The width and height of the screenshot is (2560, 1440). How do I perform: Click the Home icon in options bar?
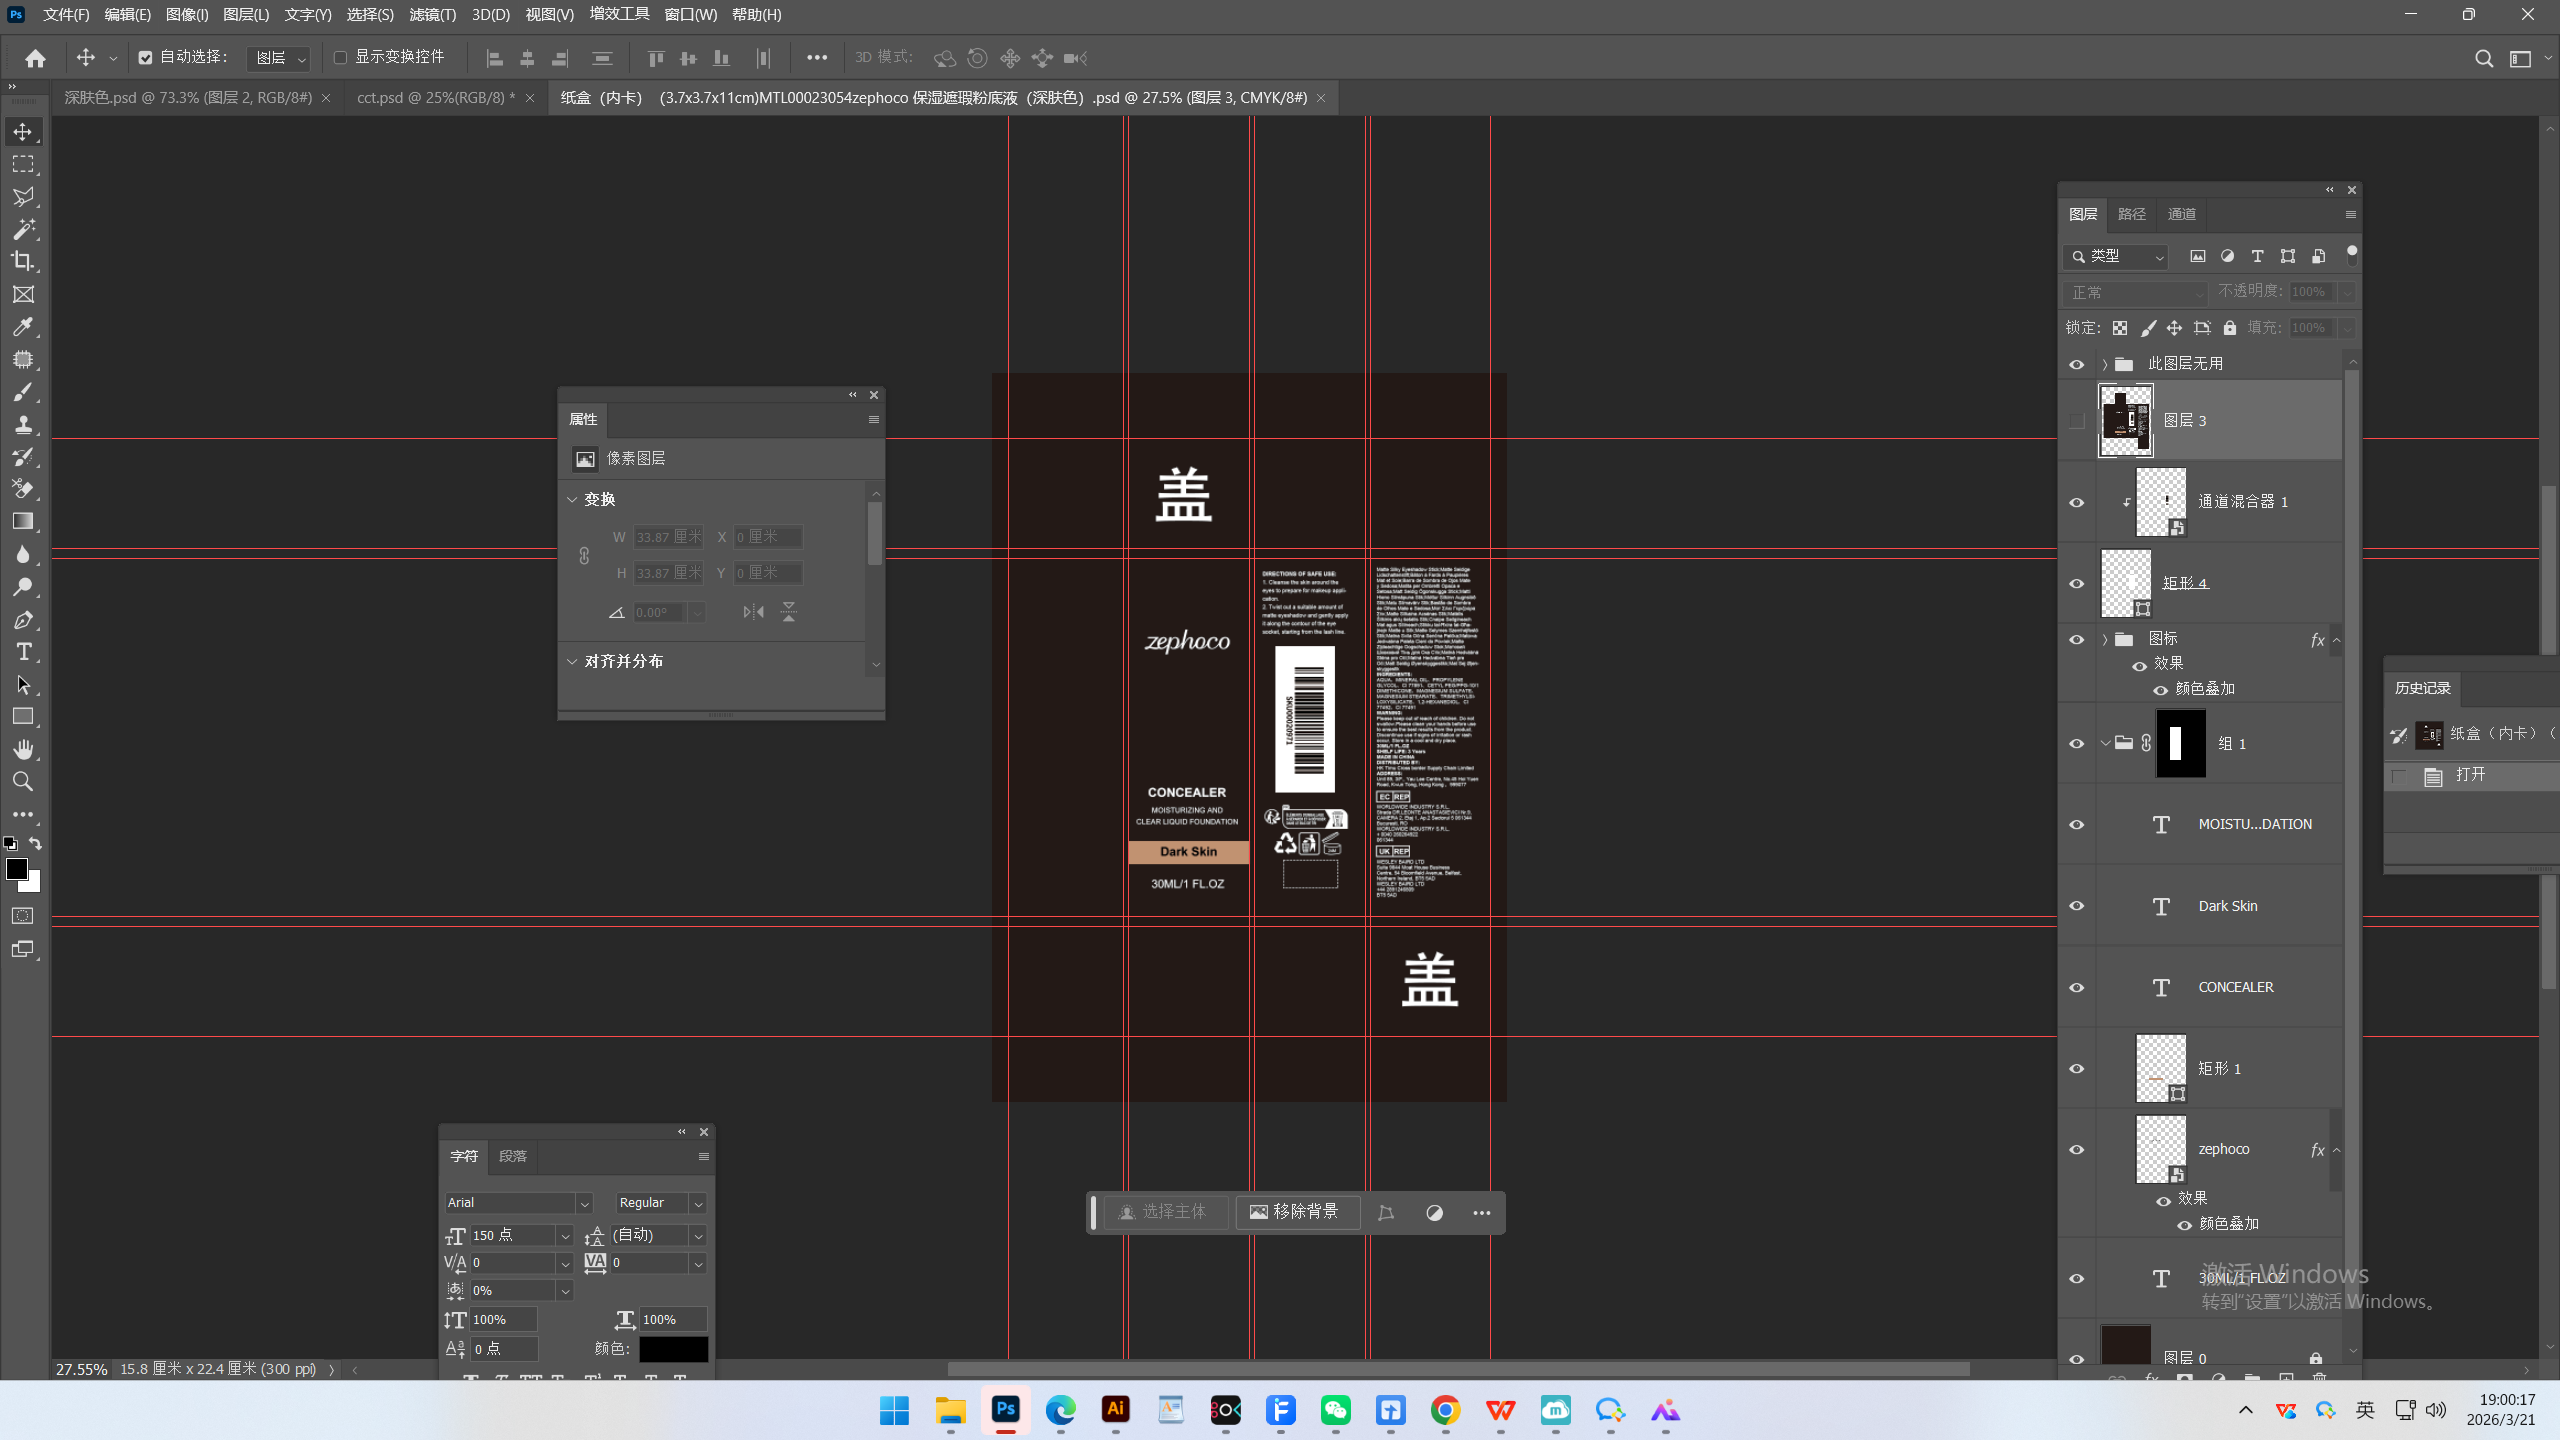point(35,58)
